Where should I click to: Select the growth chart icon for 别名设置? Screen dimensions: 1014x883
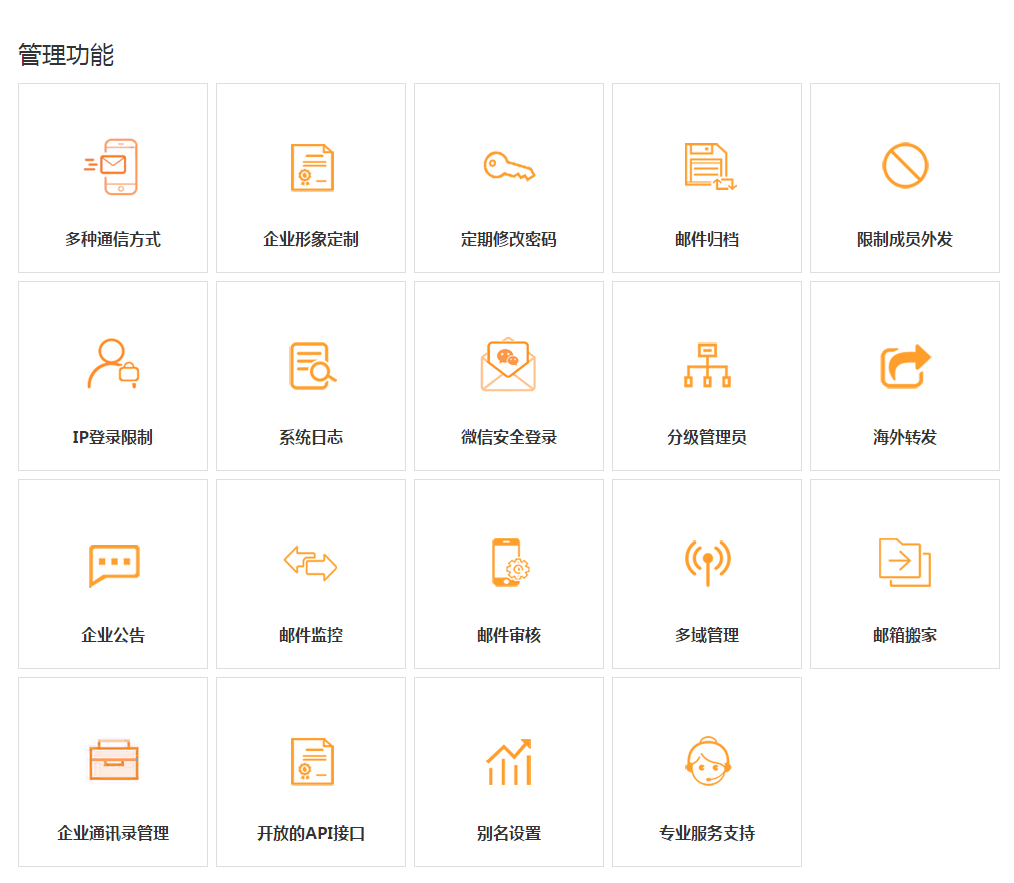pyautogui.click(x=509, y=762)
